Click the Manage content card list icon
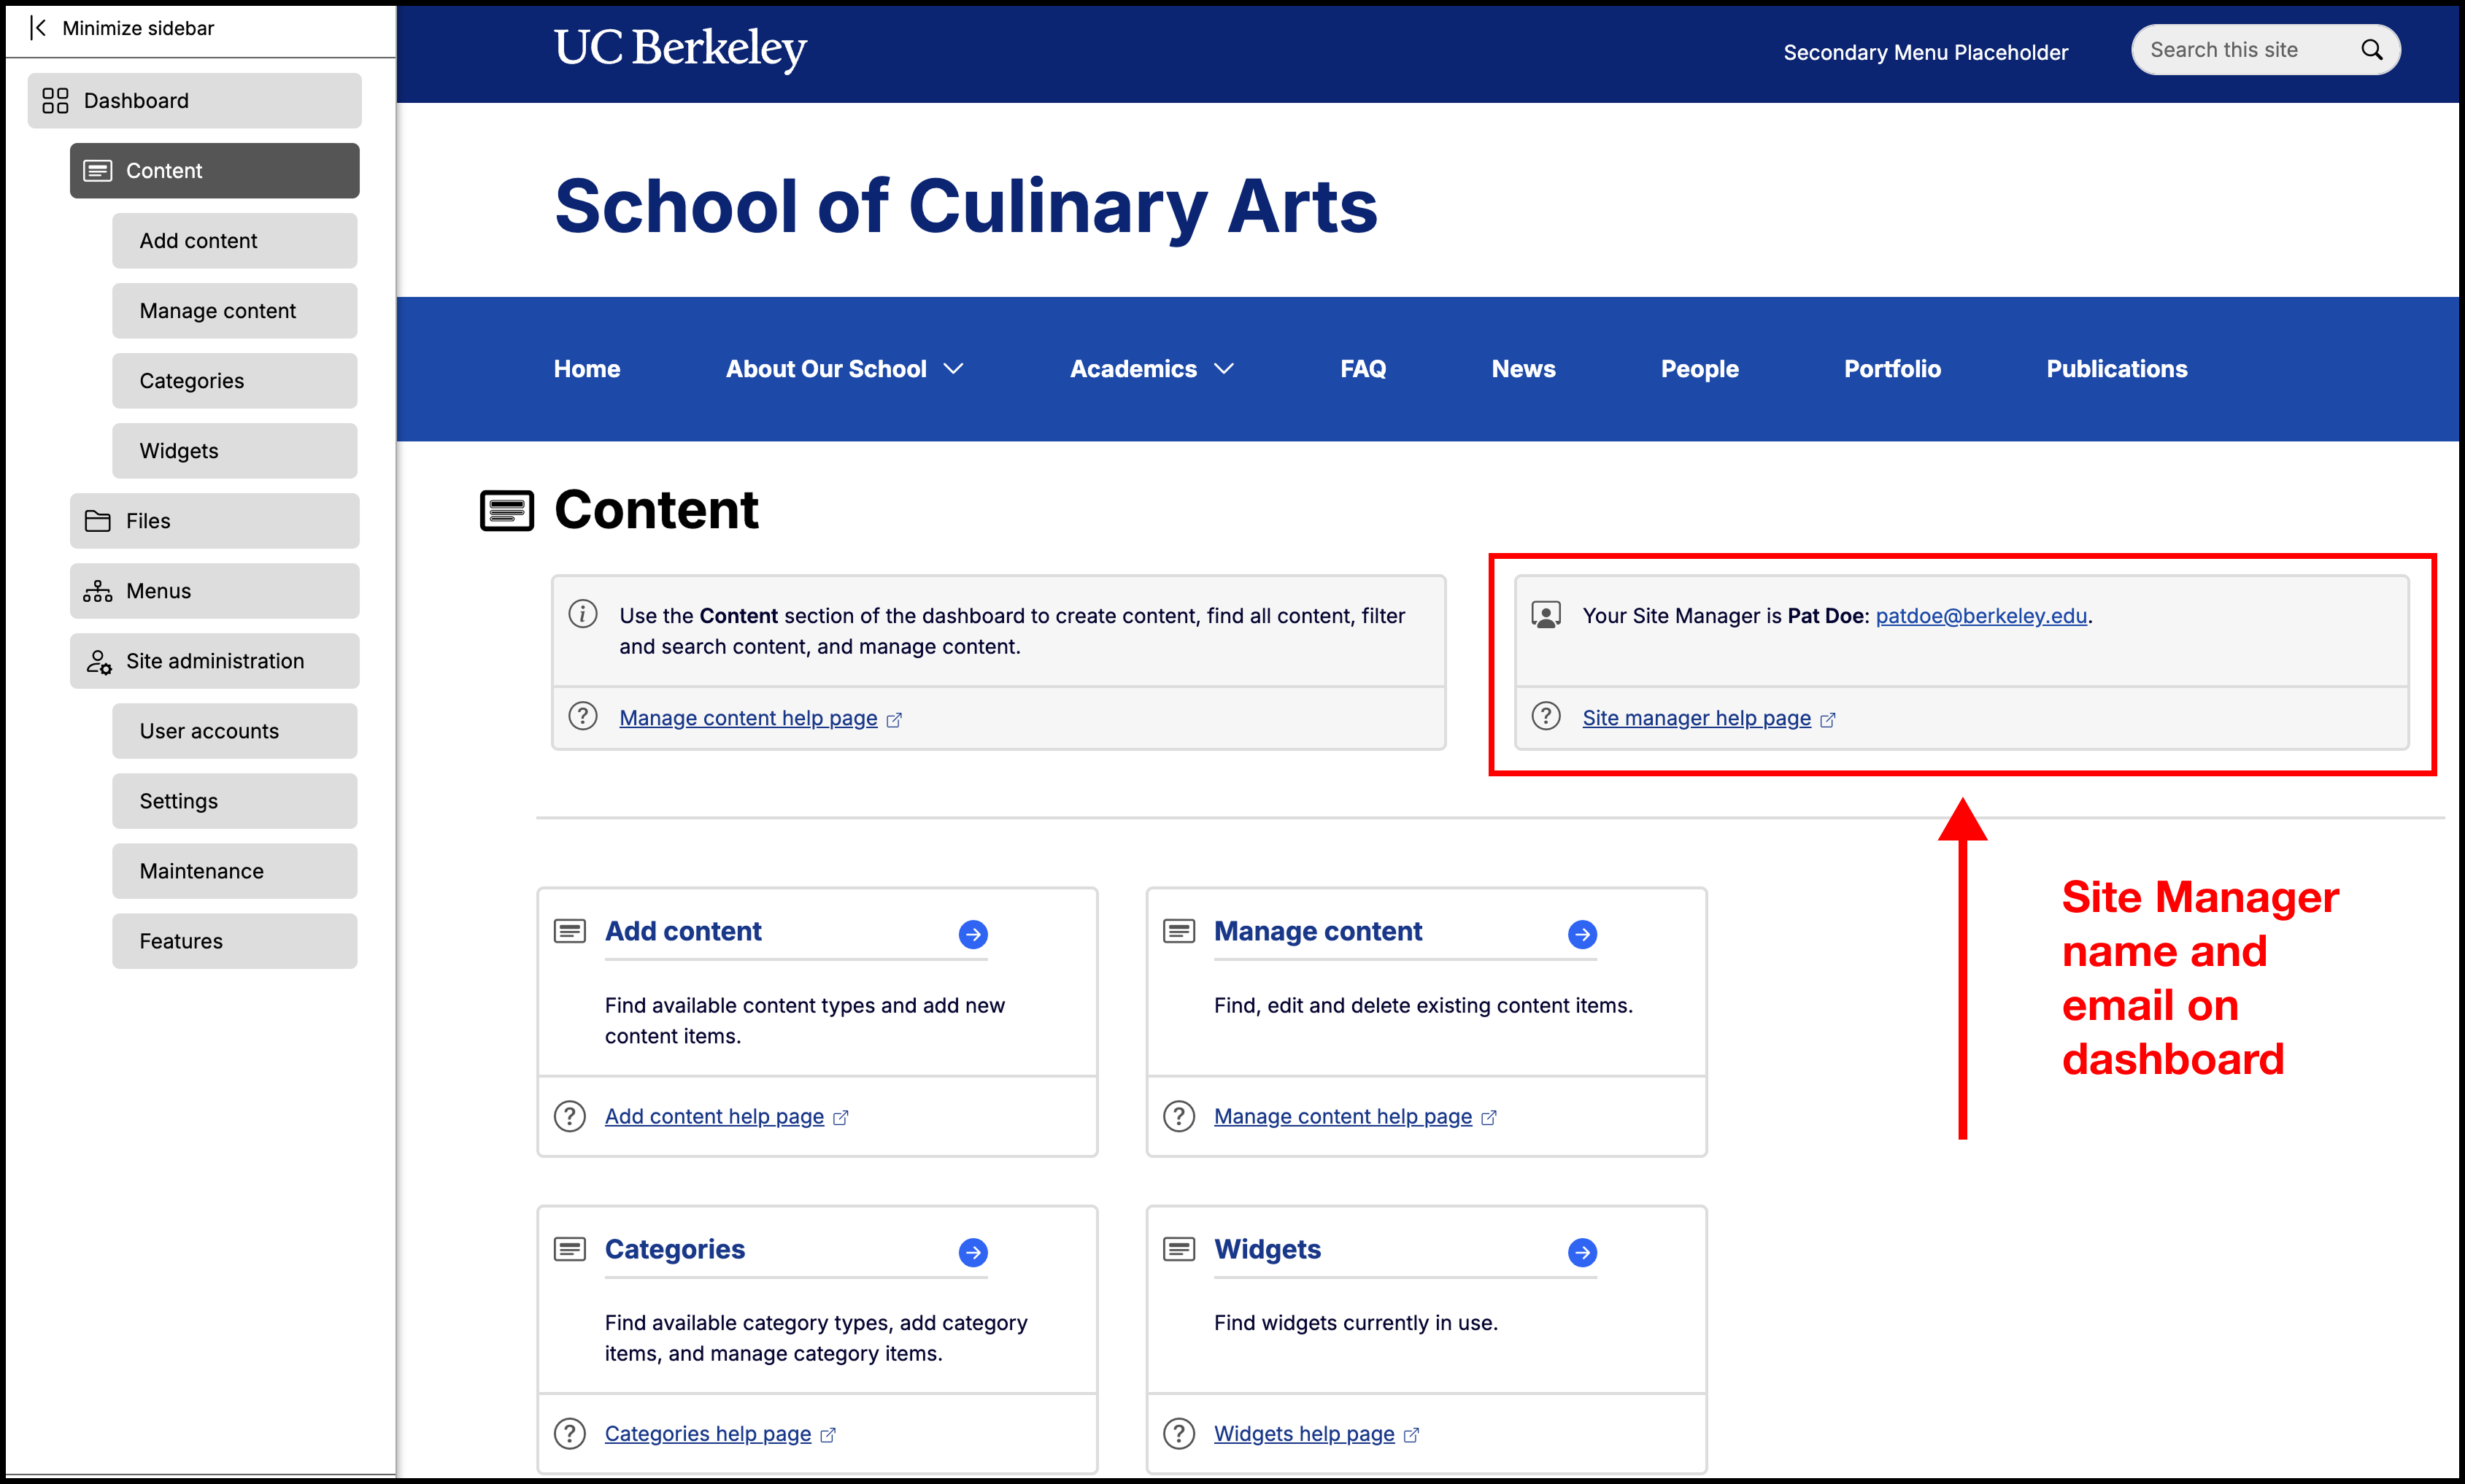2465x1484 pixels. (x=1179, y=931)
